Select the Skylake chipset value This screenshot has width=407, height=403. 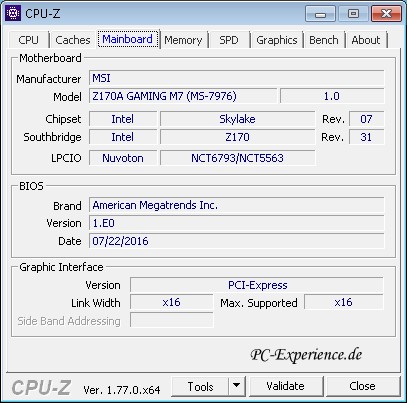click(x=237, y=119)
